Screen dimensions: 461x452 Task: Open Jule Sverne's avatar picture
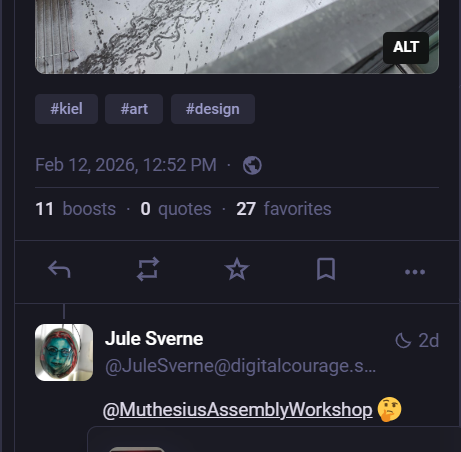pos(64,352)
